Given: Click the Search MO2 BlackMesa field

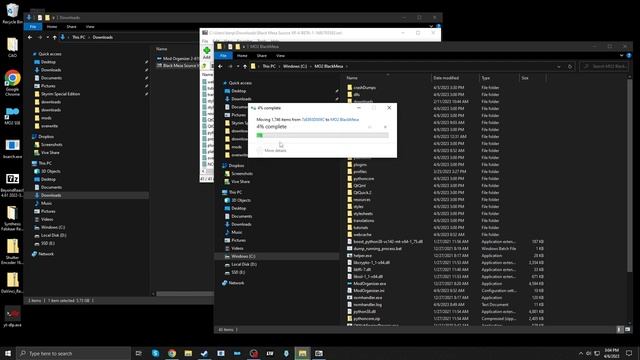Looking at the screenshot, I should [604, 66].
